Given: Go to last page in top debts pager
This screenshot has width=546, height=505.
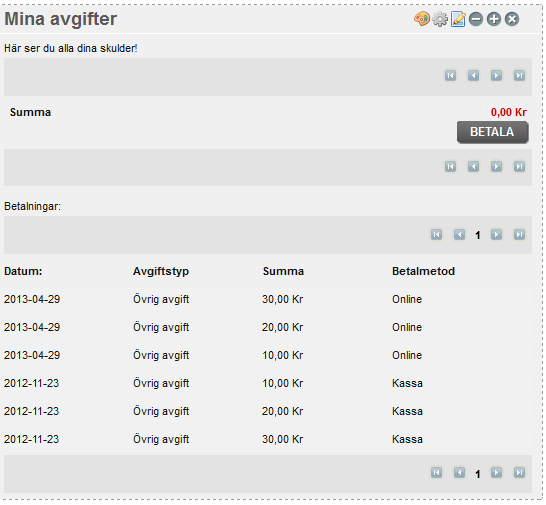Looking at the screenshot, I should point(519,76).
